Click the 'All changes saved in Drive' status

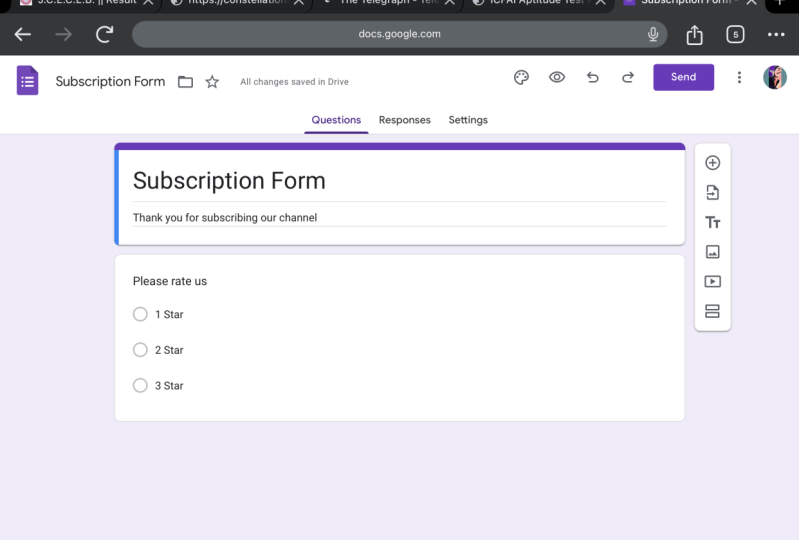(x=295, y=82)
